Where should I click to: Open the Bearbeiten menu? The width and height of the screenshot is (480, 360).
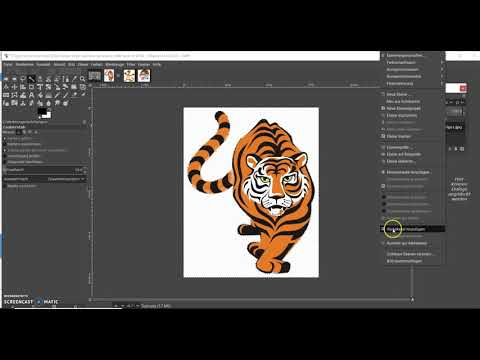pyautogui.click(x=25, y=64)
